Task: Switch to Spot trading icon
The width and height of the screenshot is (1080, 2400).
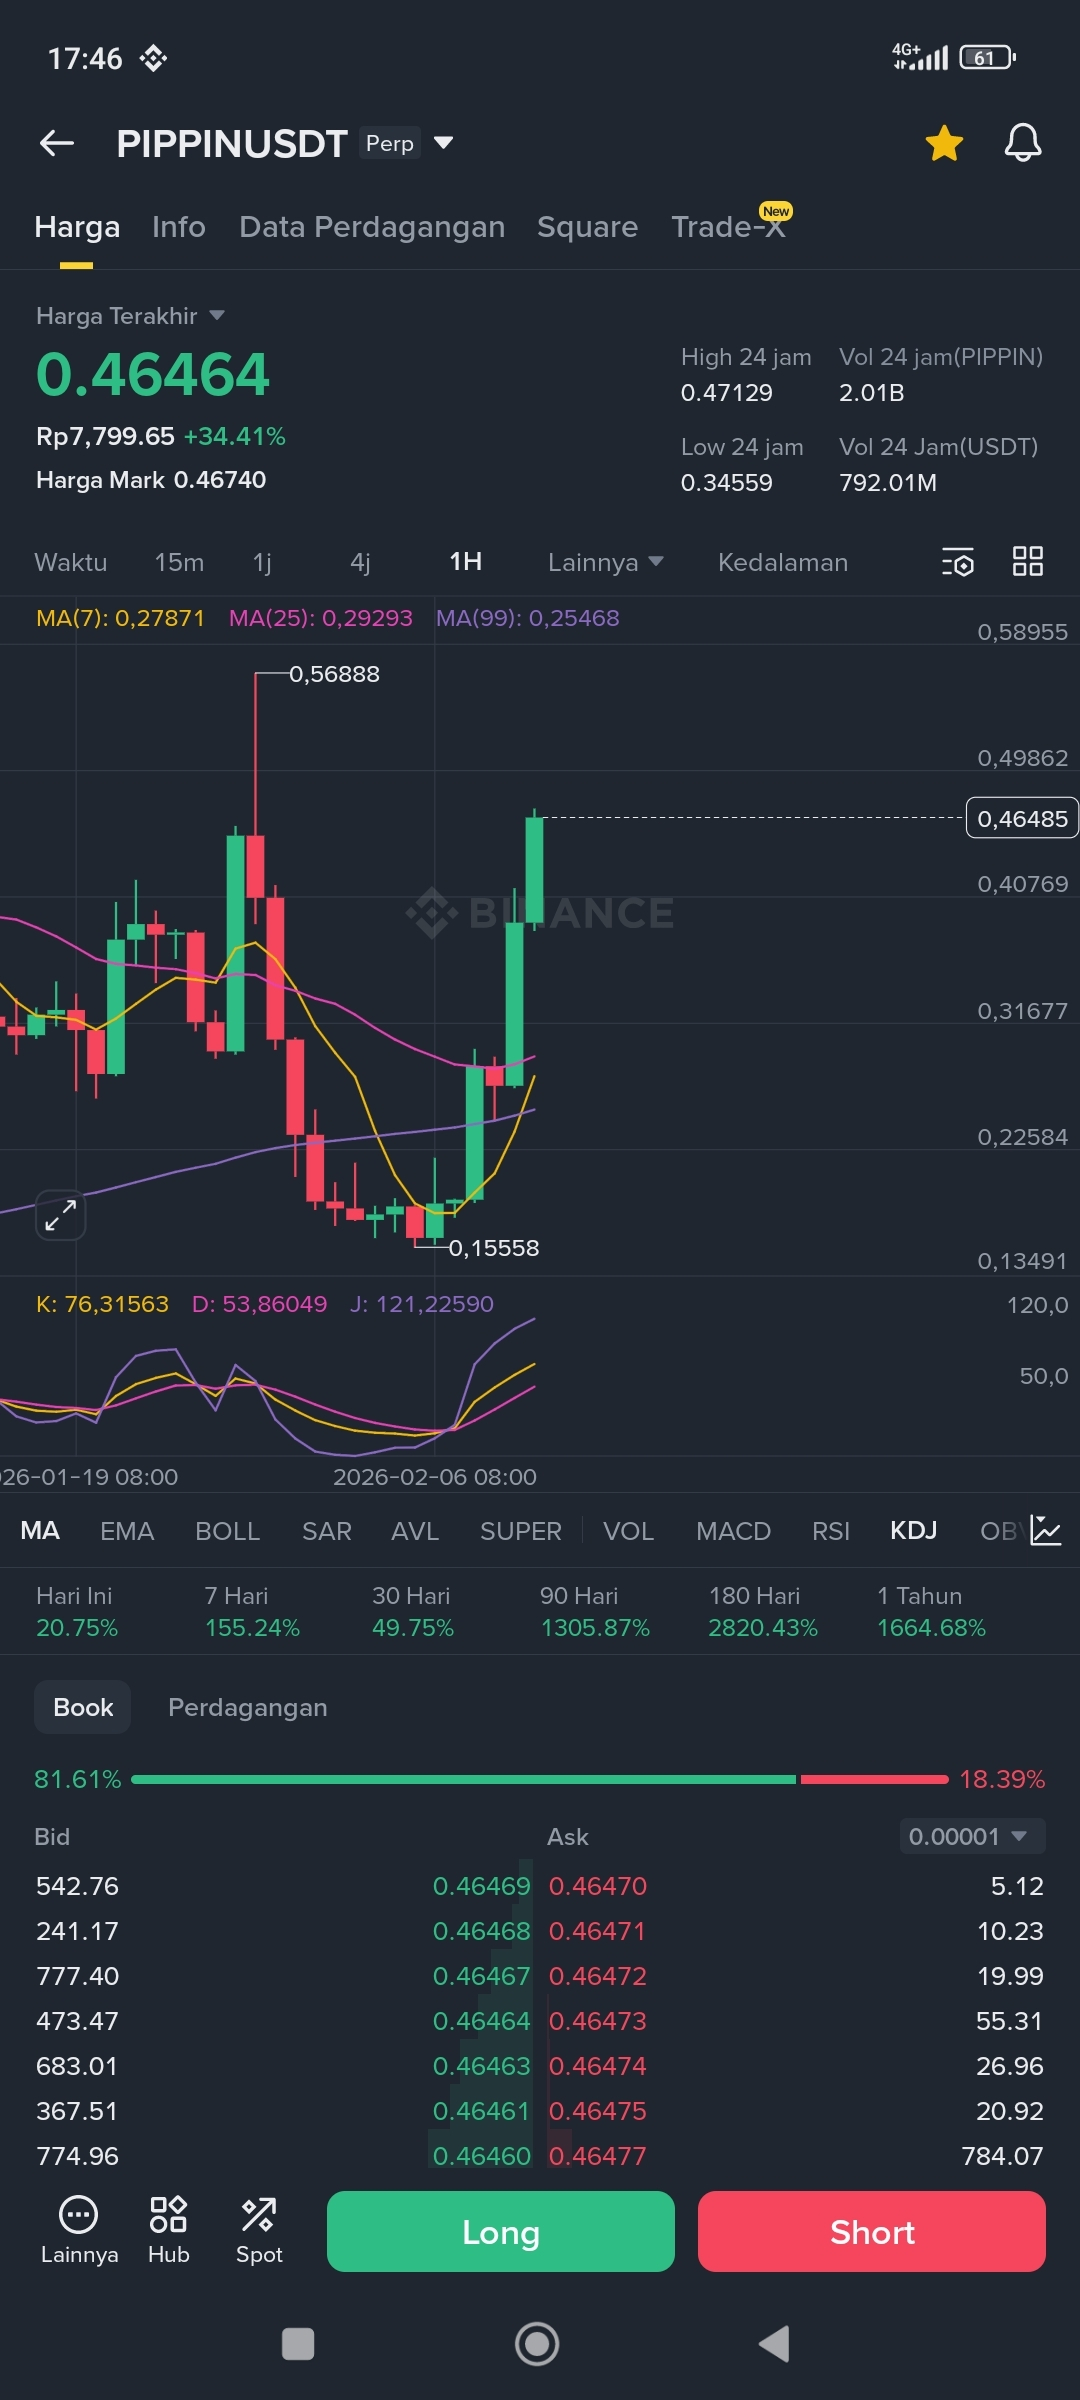Action: [259, 2230]
